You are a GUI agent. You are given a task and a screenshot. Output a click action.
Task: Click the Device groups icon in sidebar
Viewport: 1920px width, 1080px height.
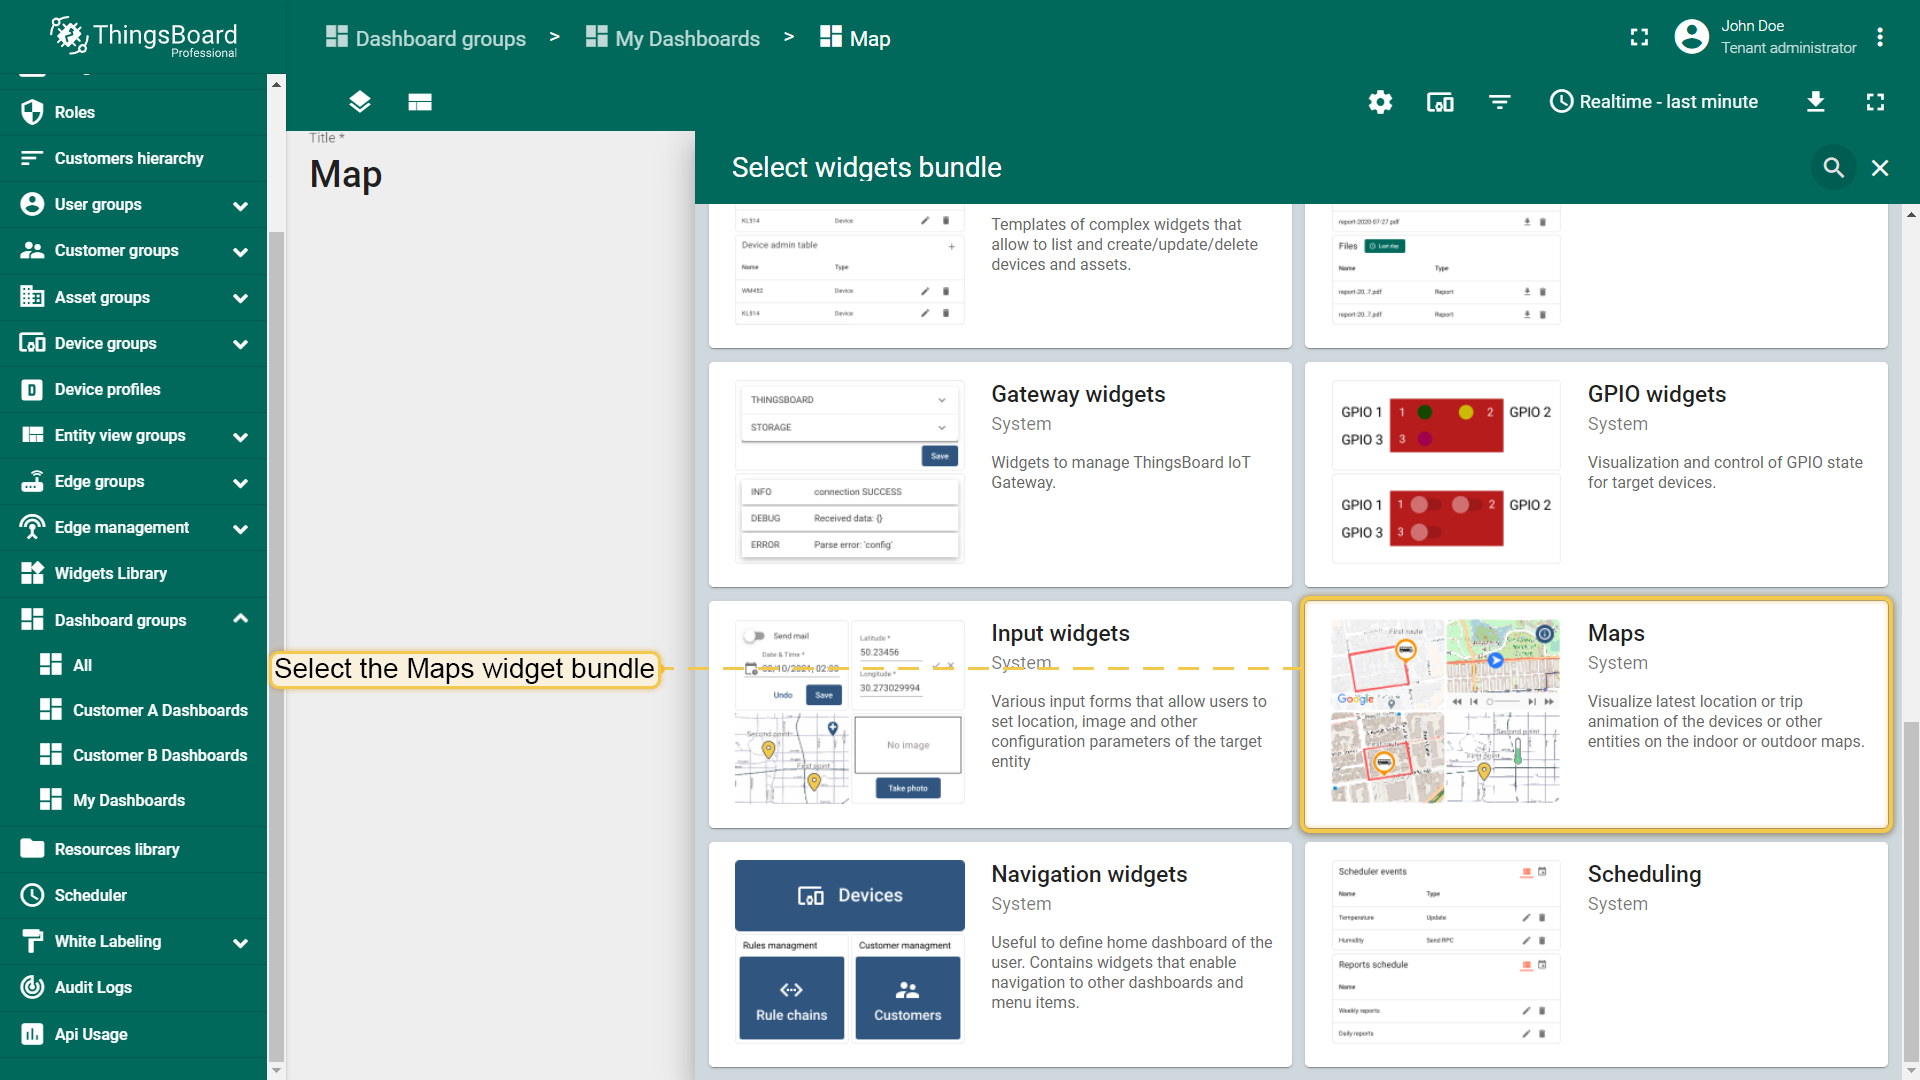point(32,343)
